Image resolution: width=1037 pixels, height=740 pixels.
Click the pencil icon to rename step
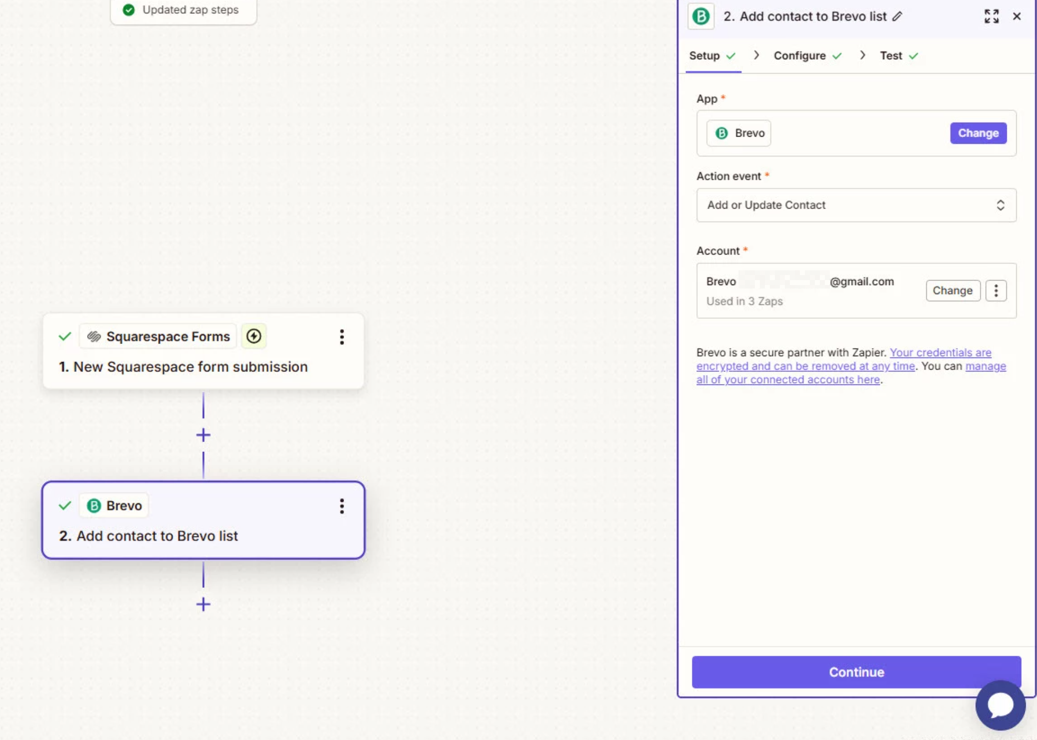coord(897,17)
